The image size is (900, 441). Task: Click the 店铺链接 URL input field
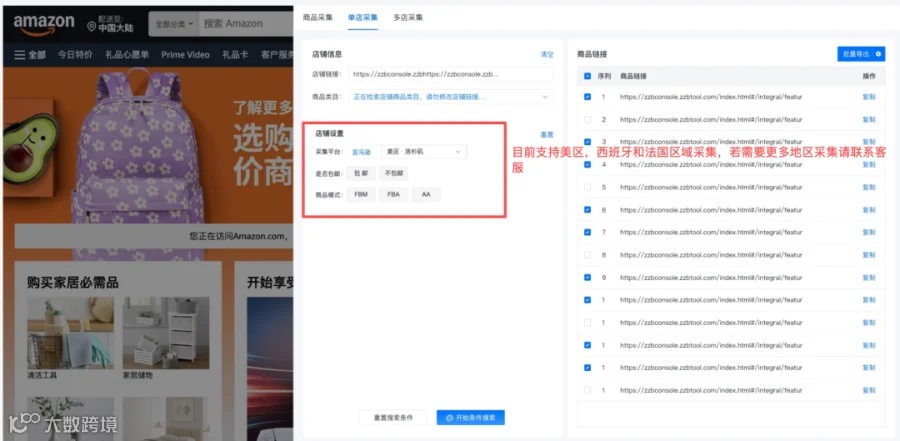coord(451,74)
